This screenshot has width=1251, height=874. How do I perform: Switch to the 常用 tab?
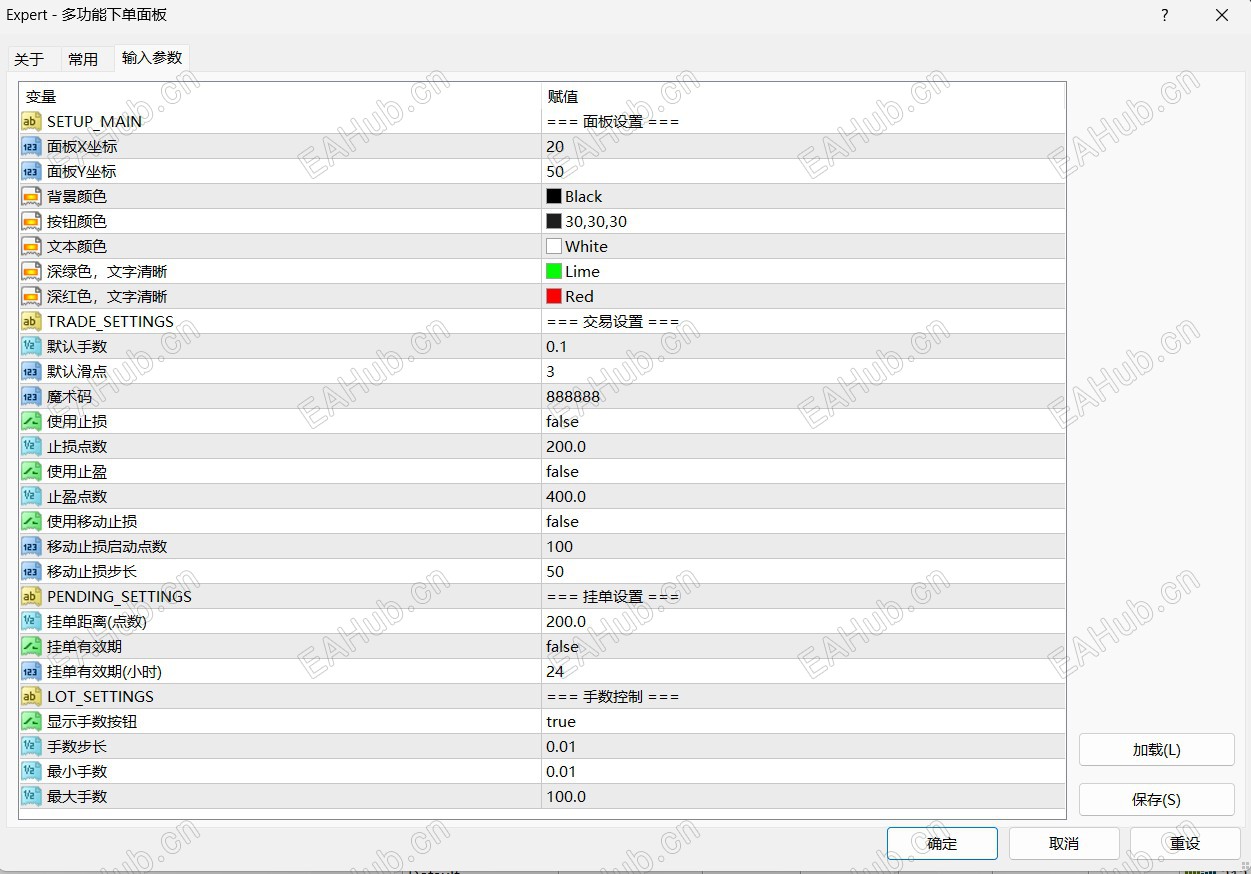point(83,59)
